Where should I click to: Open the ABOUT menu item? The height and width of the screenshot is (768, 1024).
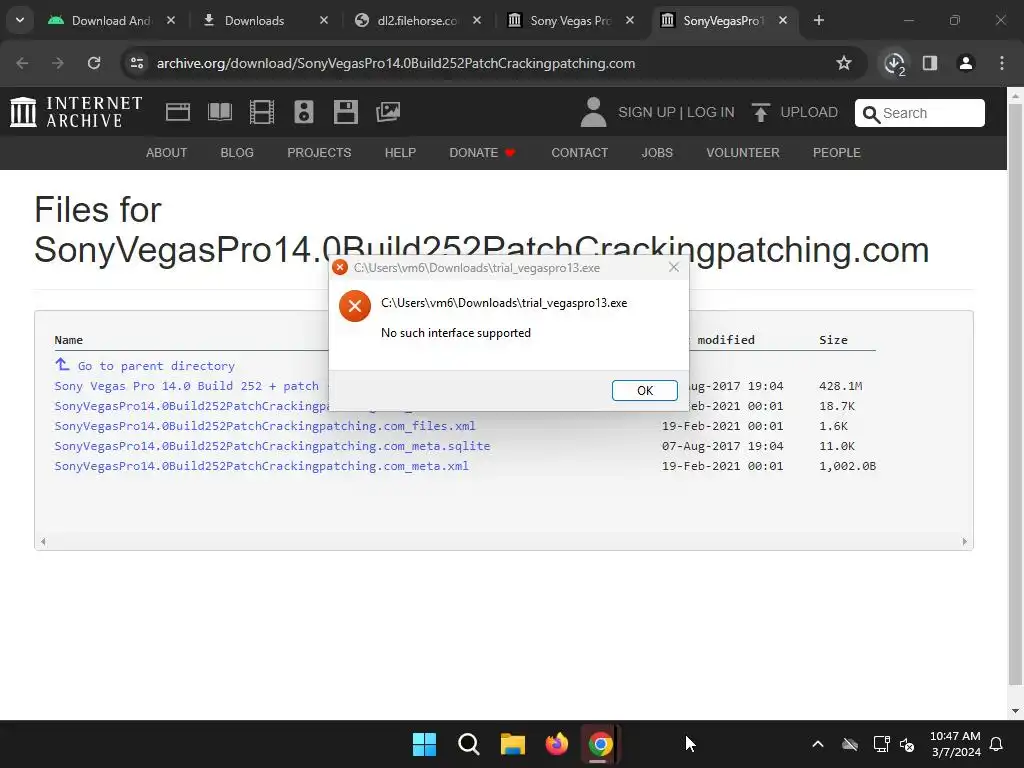point(166,153)
